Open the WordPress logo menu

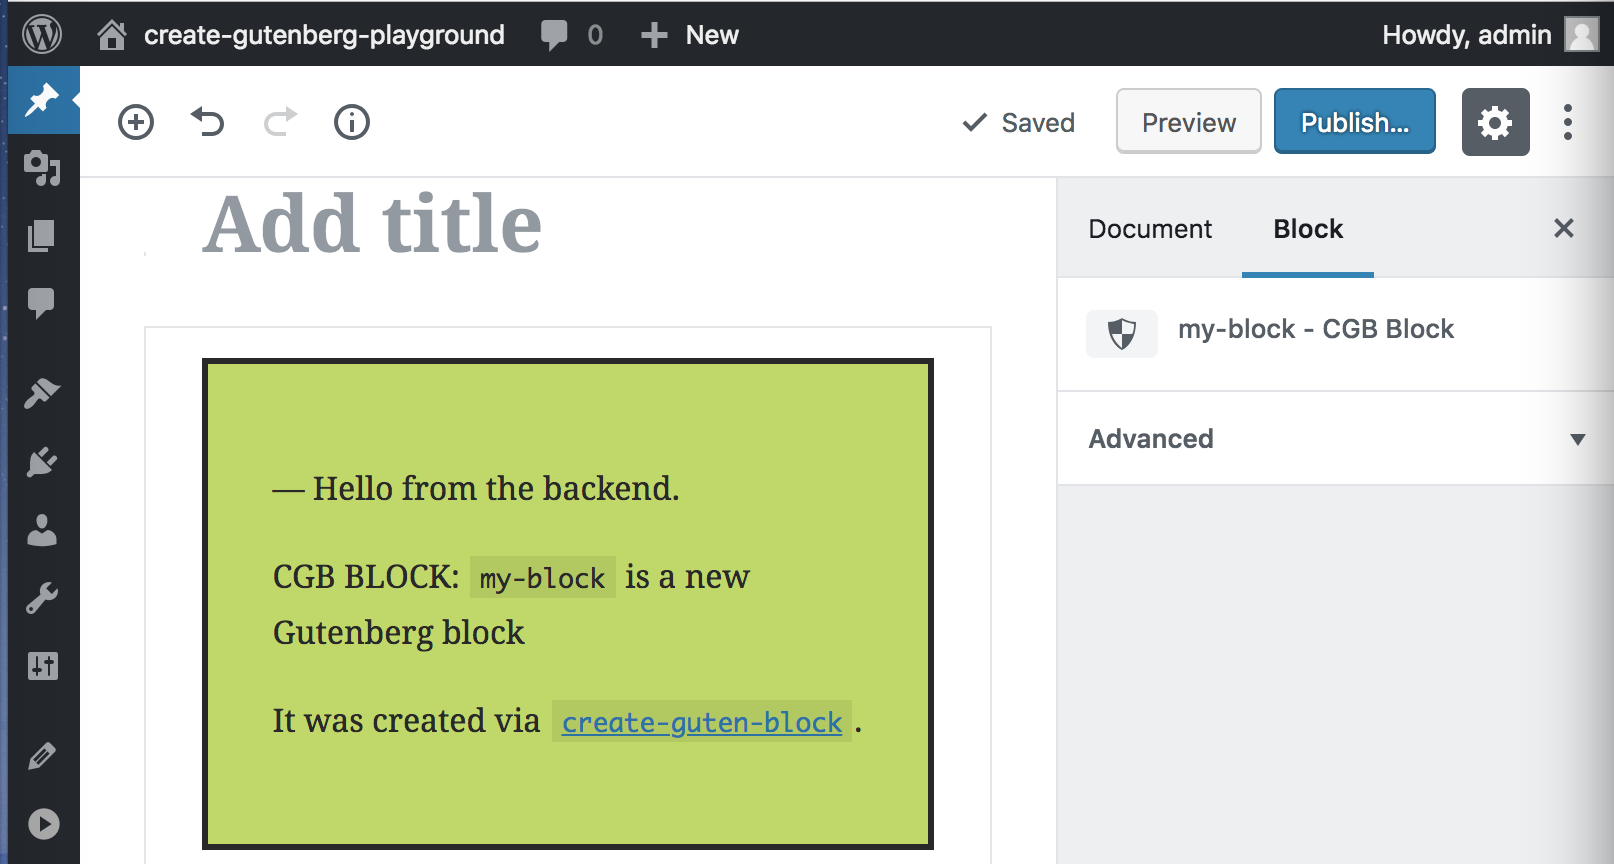point(42,34)
